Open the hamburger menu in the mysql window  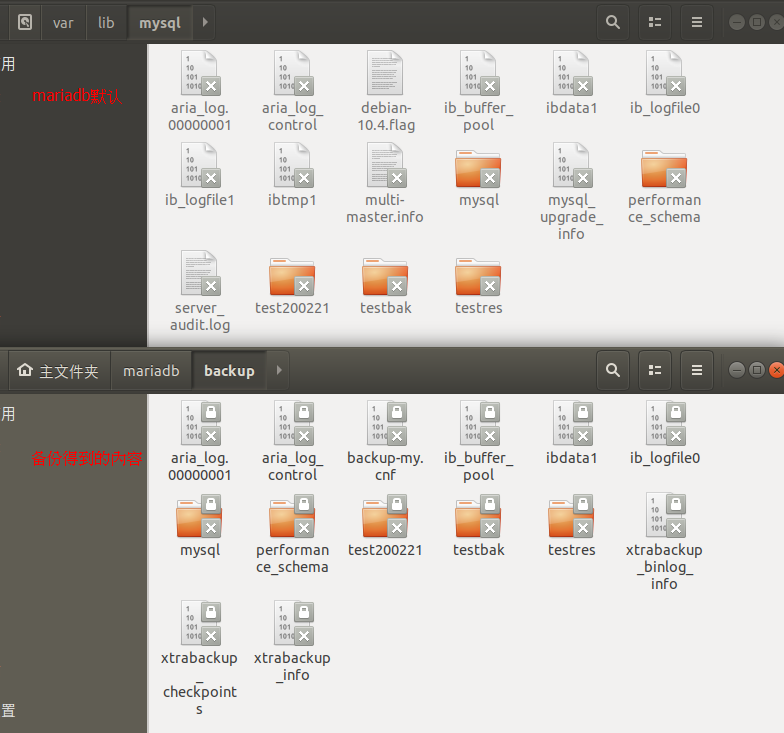pos(697,22)
